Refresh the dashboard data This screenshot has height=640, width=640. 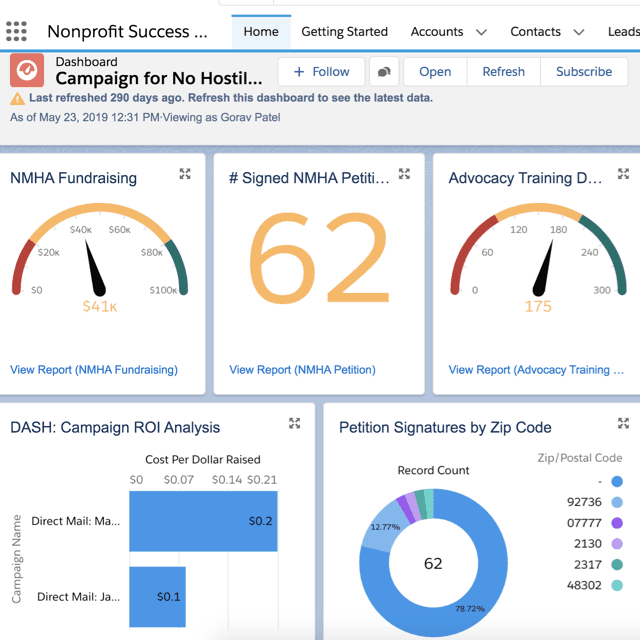(504, 72)
